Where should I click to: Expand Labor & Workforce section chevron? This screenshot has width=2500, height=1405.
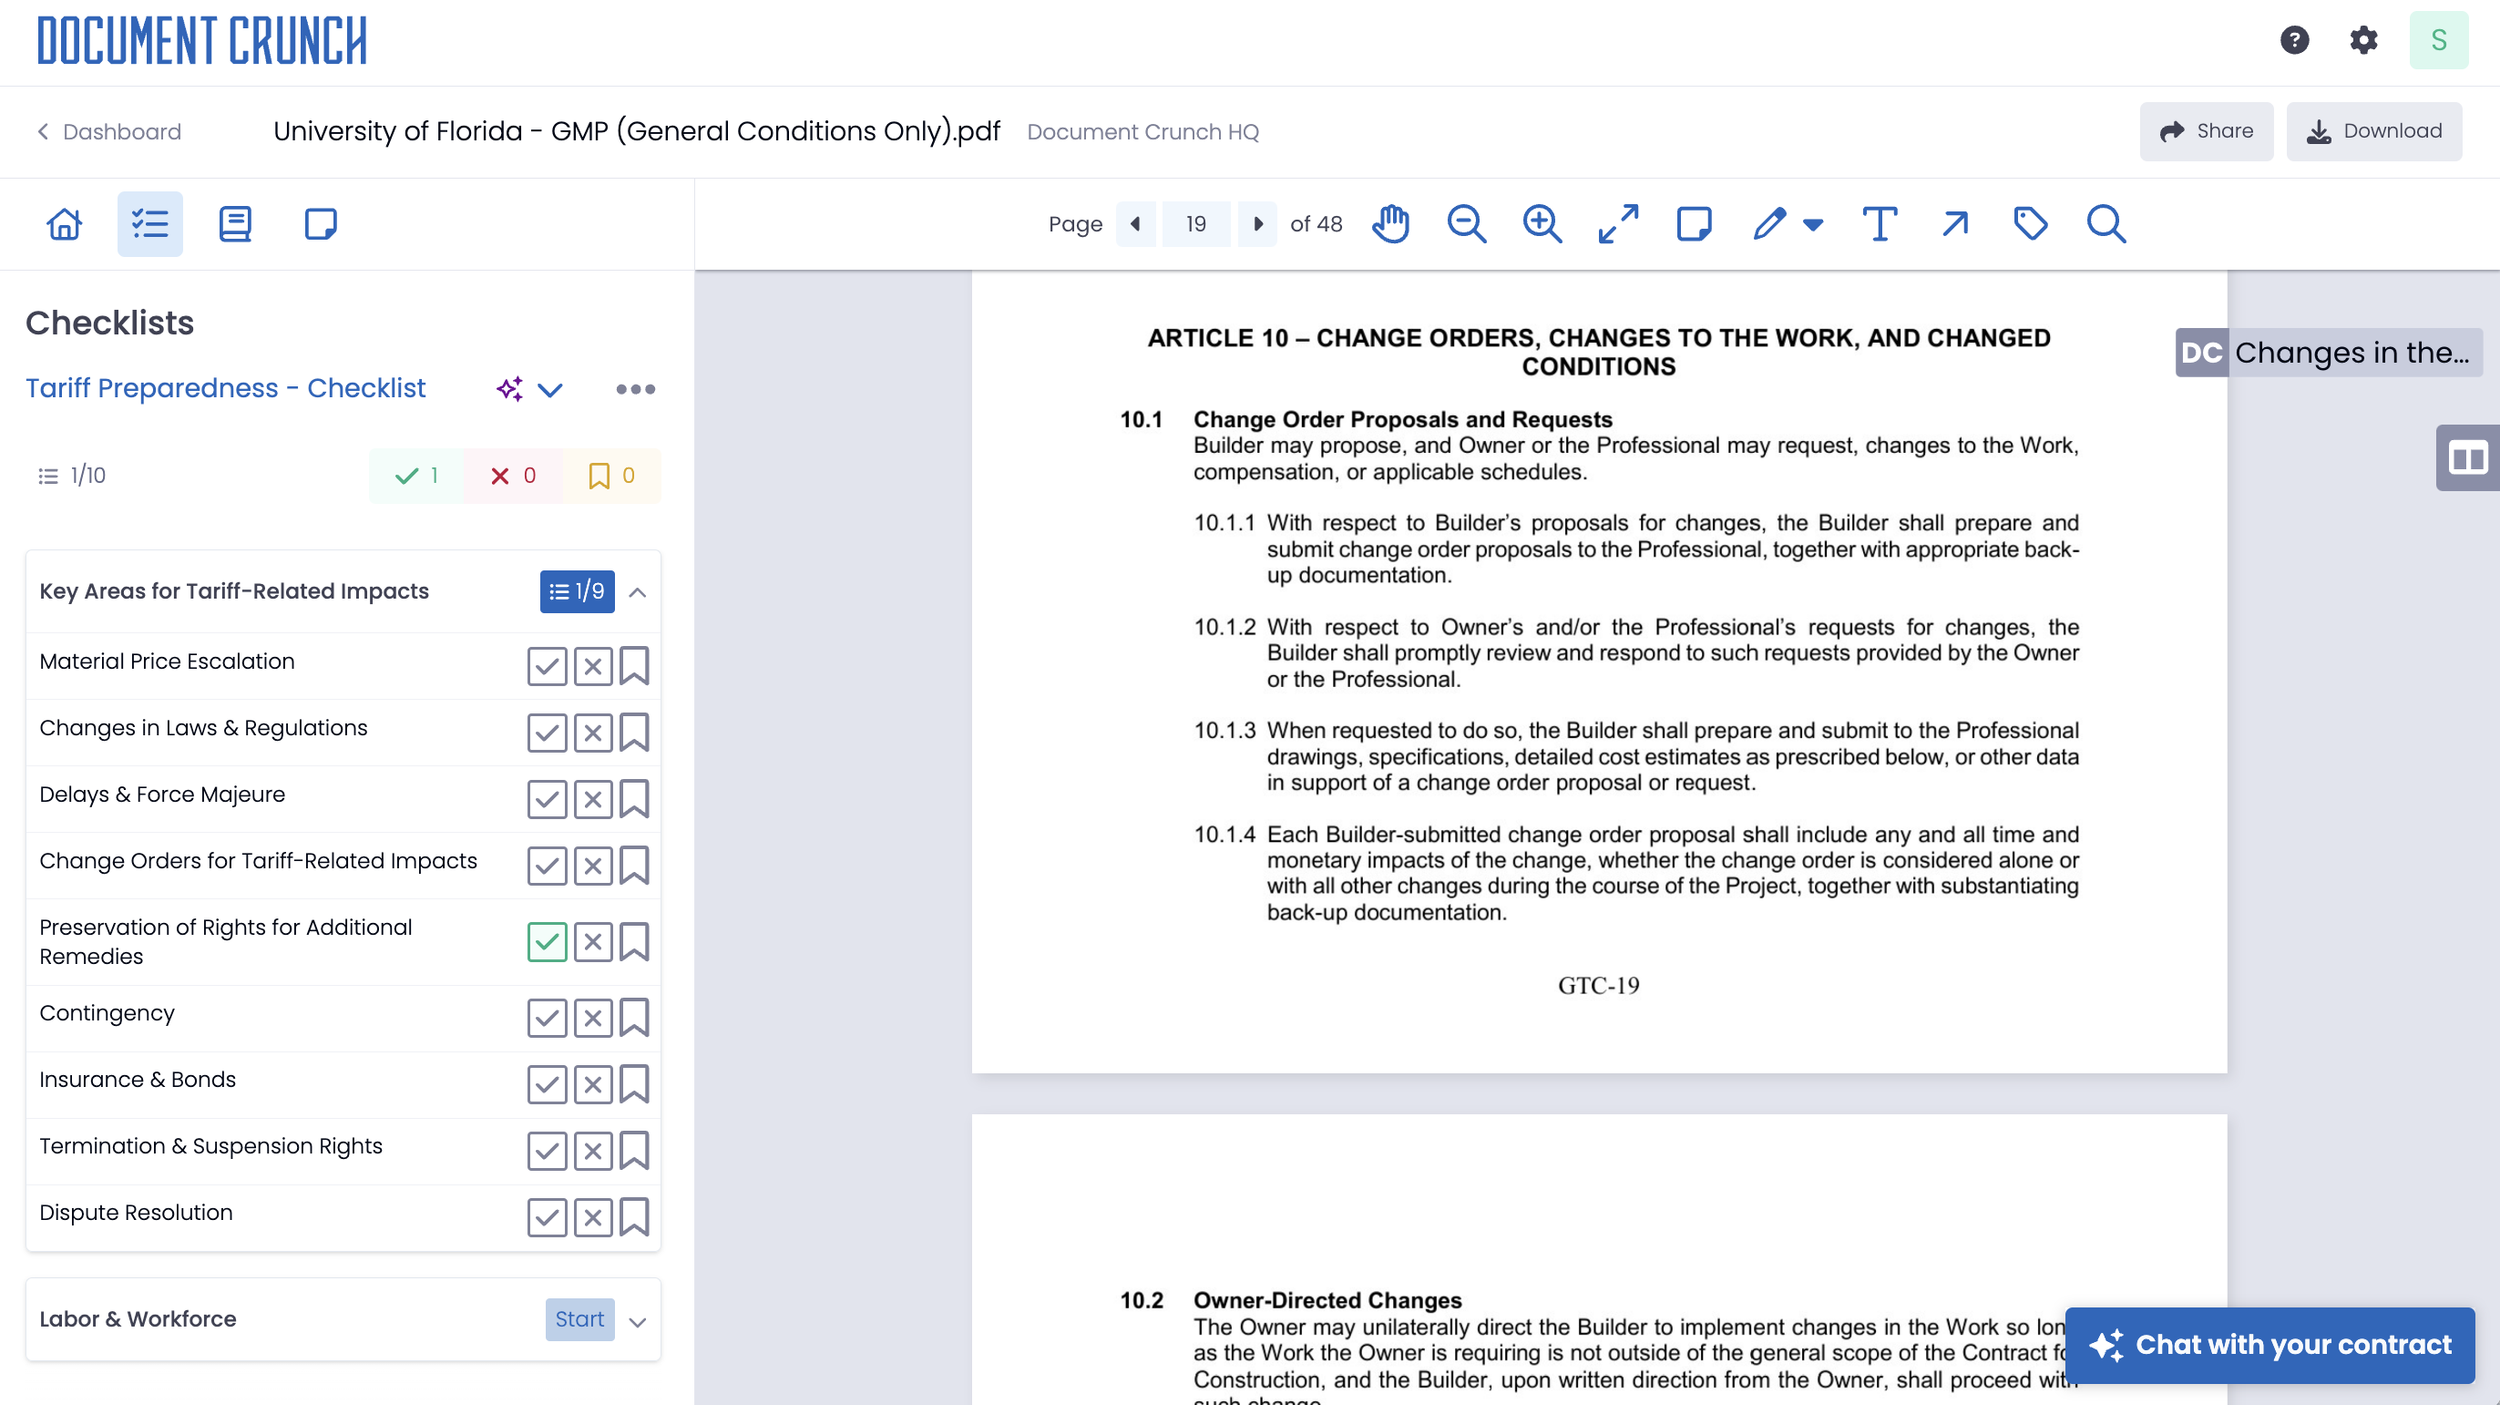(637, 1322)
